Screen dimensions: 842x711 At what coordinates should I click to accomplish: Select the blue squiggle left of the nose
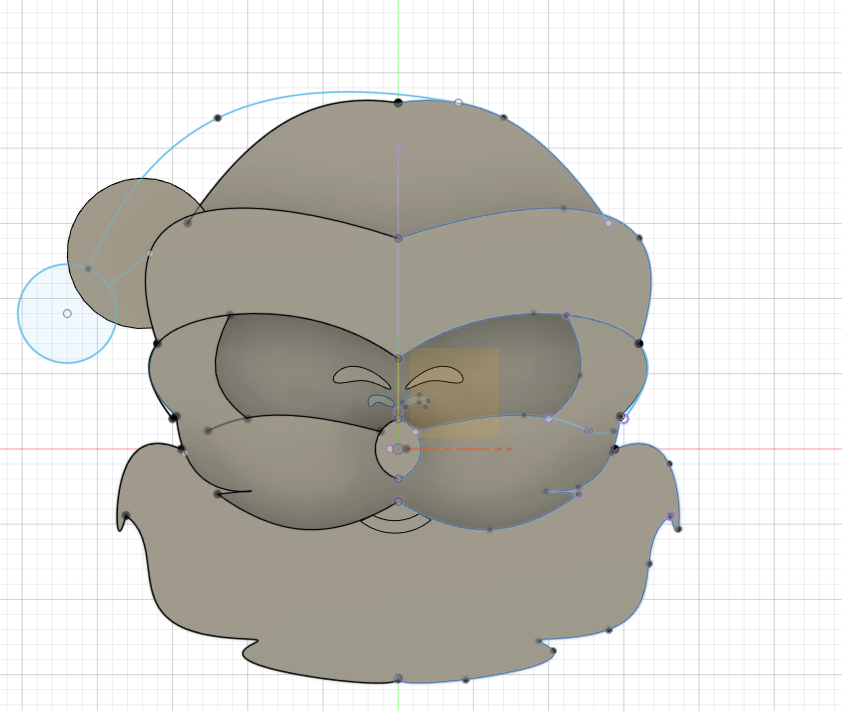378,400
